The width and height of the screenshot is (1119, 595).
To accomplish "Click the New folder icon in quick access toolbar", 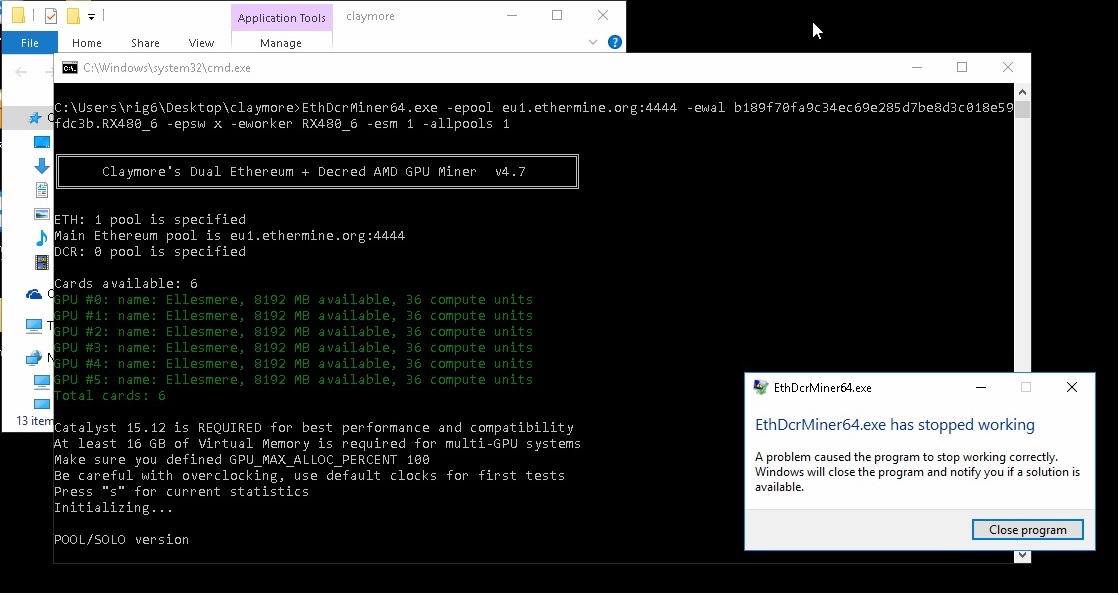I will (x=73, y=16).
